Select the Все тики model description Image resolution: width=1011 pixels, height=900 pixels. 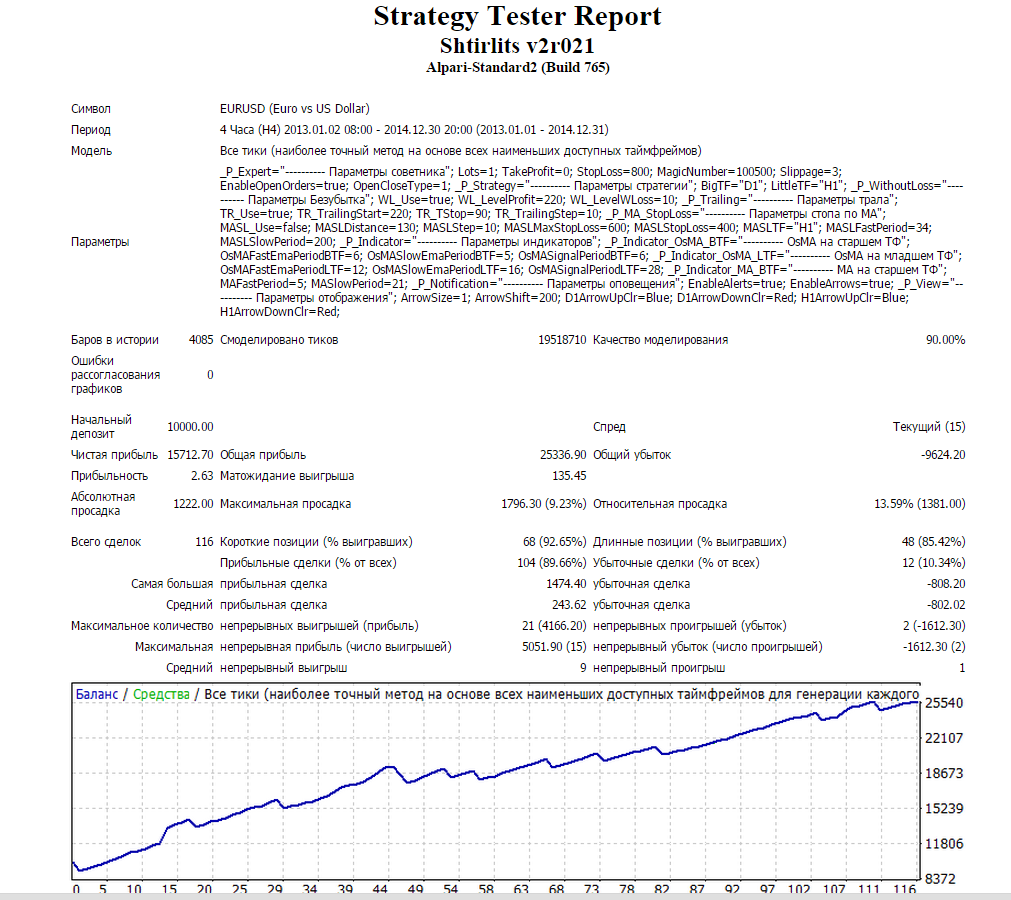pyautogui.click(x=460, y=151)
